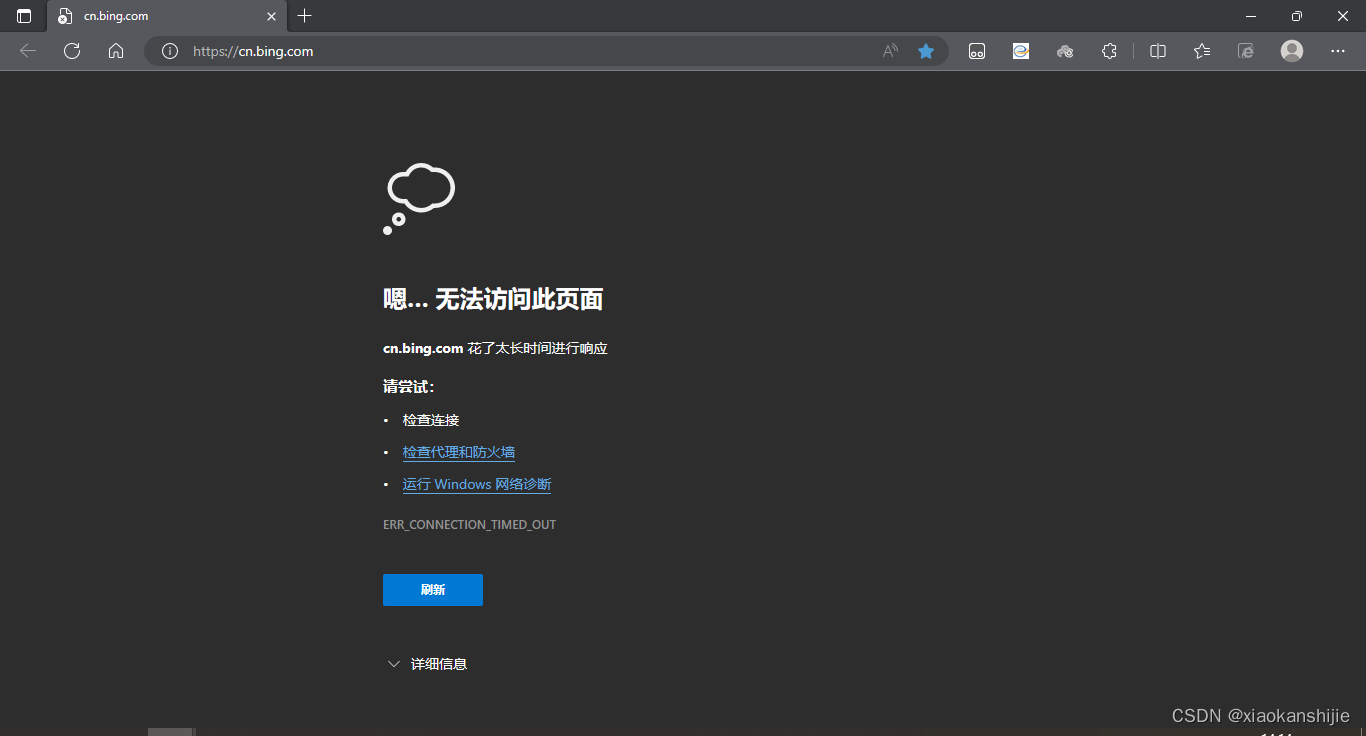
Task: Reload page in Internet Explorer mode
Action: pyautogui.click(x=1245, y=51)
